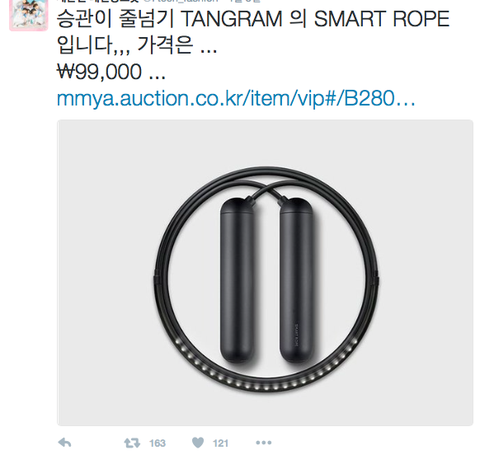
Task: Click the reply arrow icon
Action: point(65,443)
